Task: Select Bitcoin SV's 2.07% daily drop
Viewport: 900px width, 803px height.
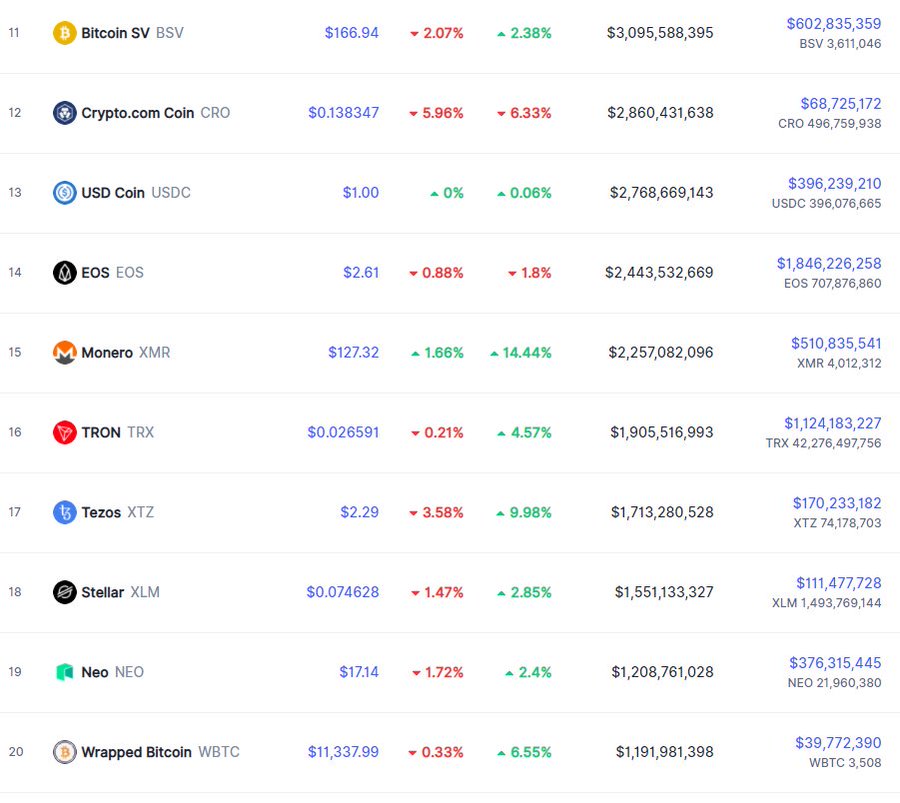Action: (x=437, y=33)
